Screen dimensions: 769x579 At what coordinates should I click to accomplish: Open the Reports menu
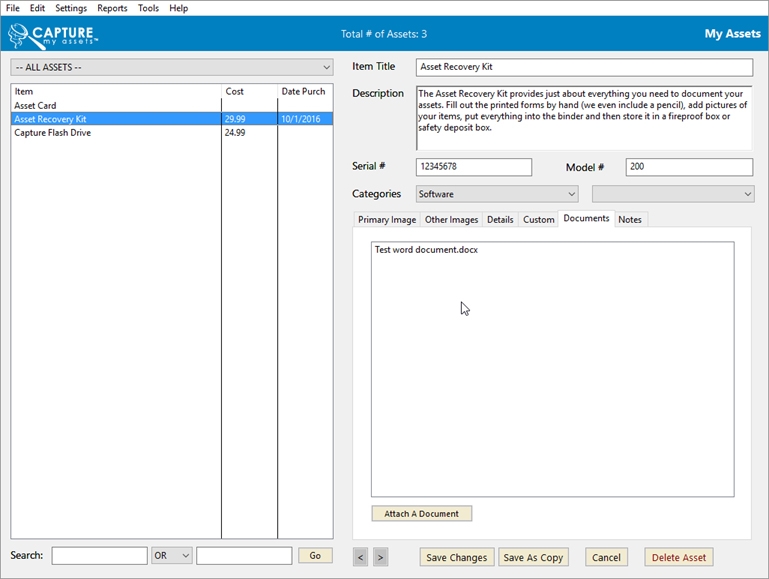(112, 8)
